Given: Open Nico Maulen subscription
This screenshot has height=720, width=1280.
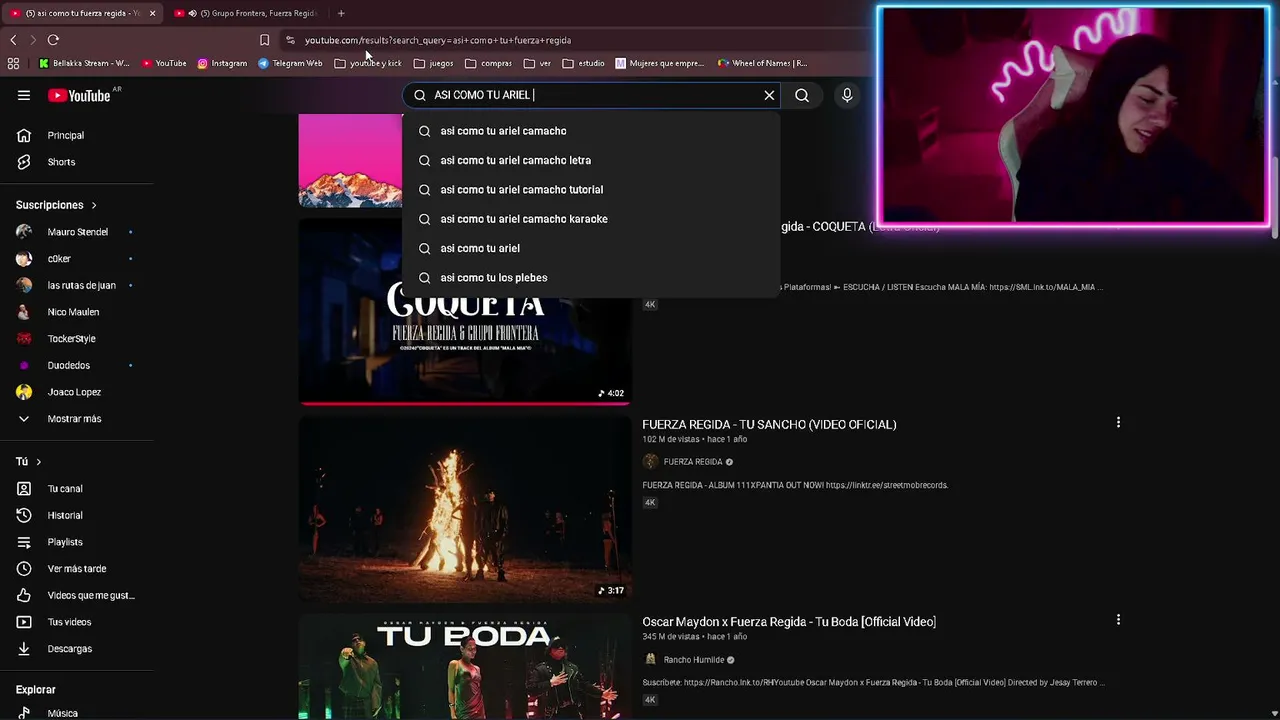Looking at the screenshot, I should [x=73, y=312].
